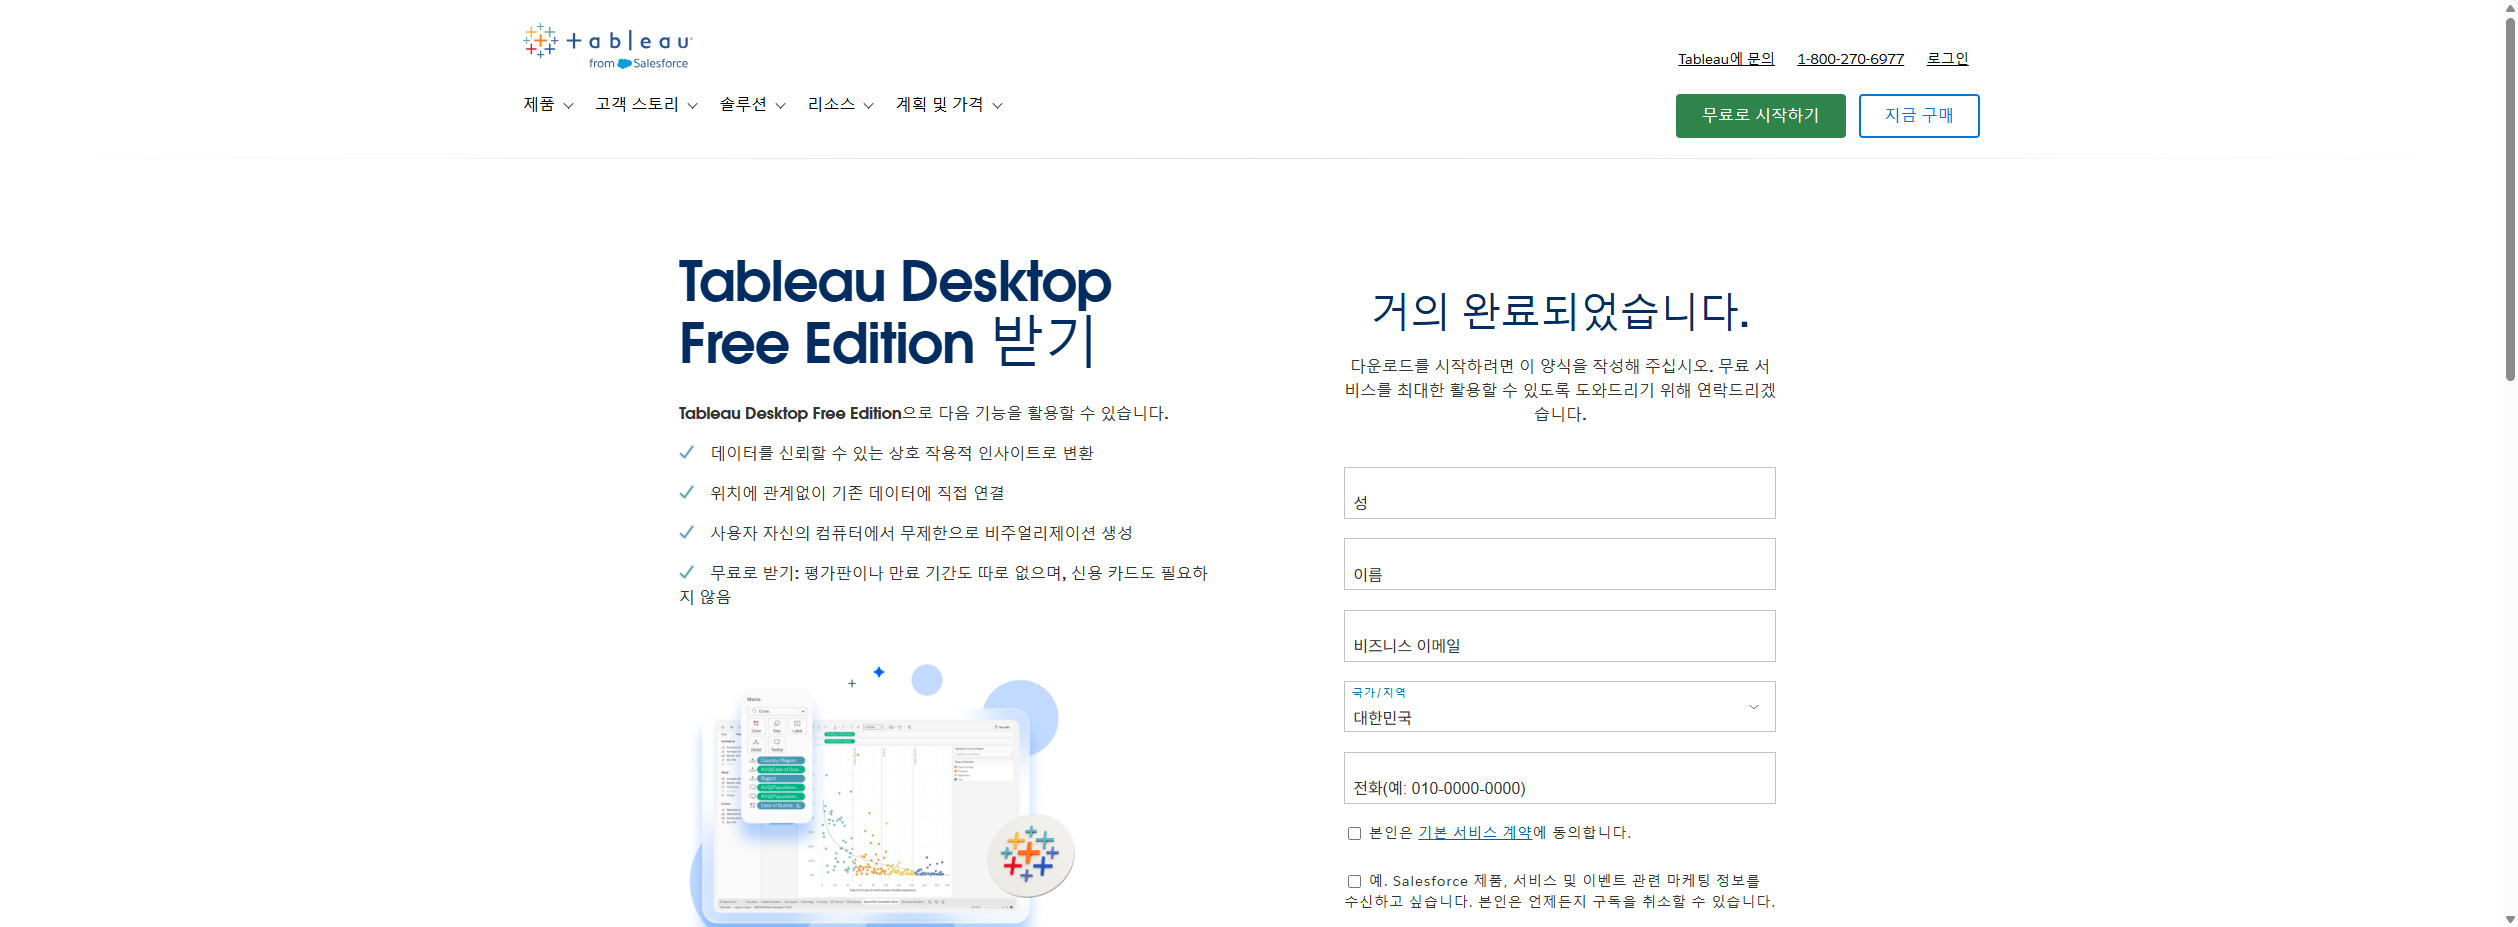Click the heading 거의 완료되었습니다.
Image resolution: width=2518 pixels, height=927 pixels.
(1560, 311)
